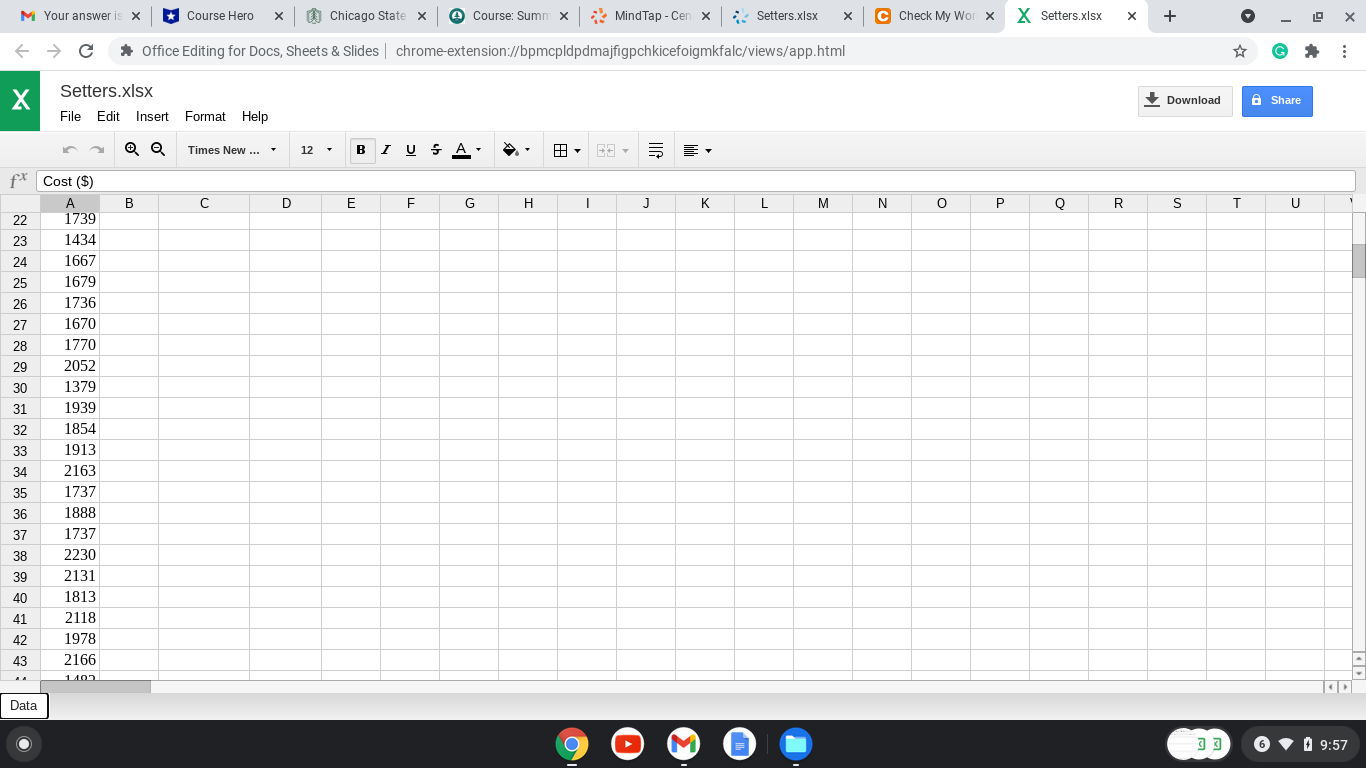
Task: Redo the last undone action
Action: coord(97,150)
